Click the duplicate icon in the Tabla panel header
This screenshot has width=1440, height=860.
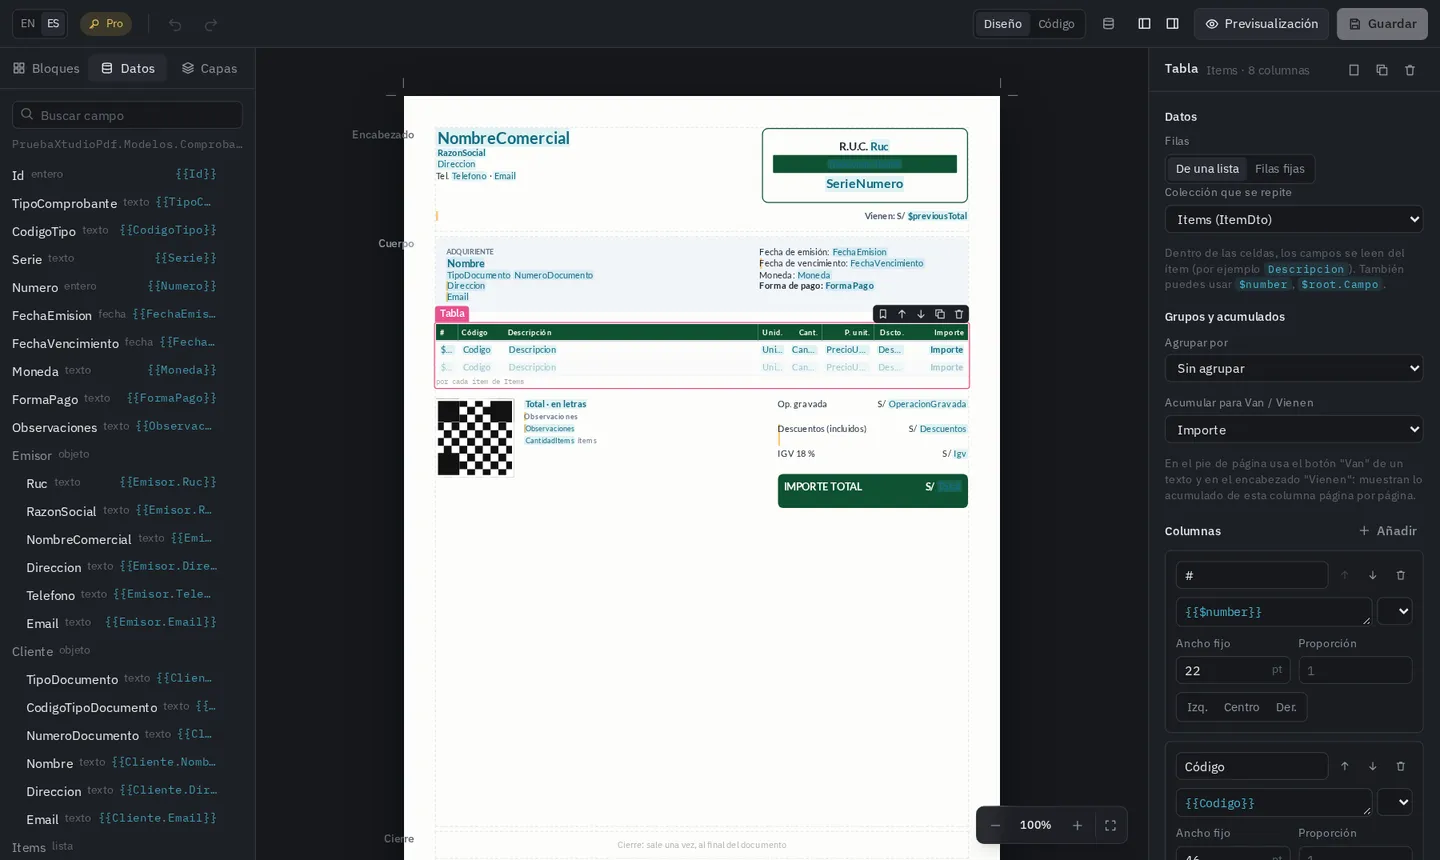(x=1382, y=70)
